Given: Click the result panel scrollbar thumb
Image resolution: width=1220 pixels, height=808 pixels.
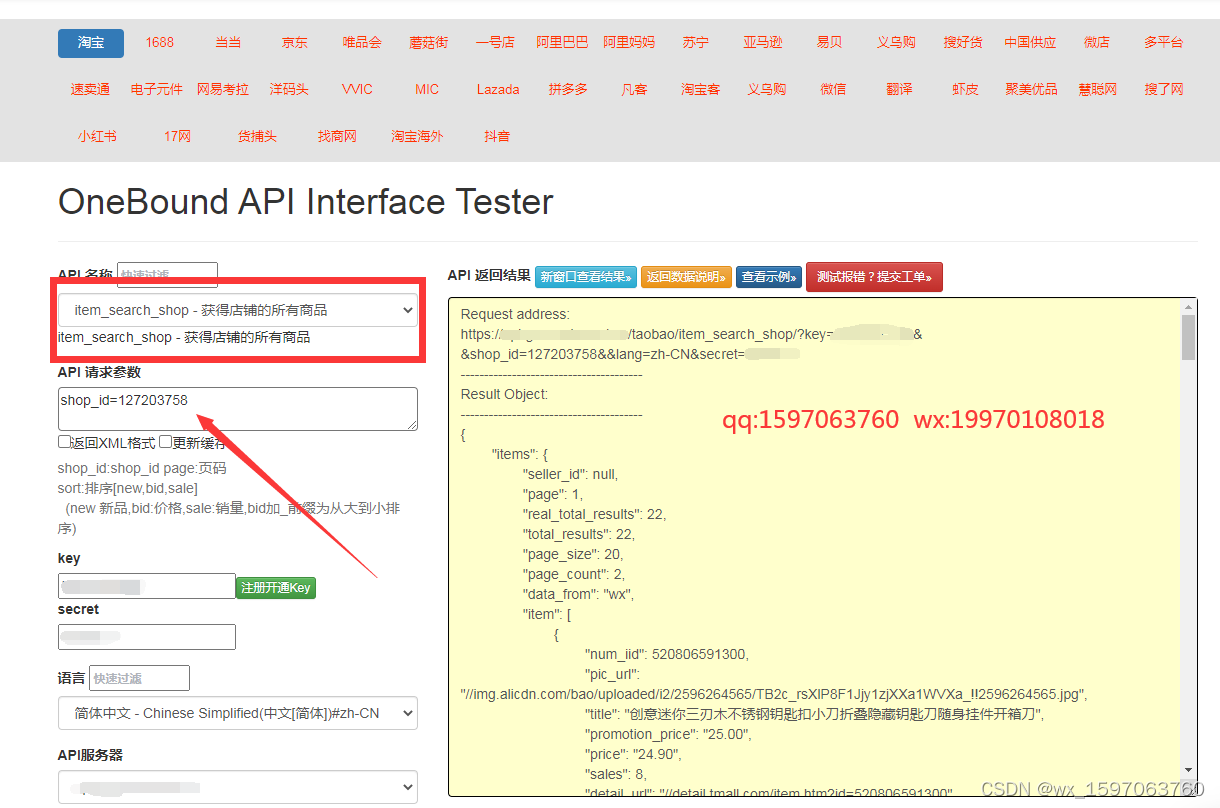Looking at the screenshot, I should point(1188,338).
